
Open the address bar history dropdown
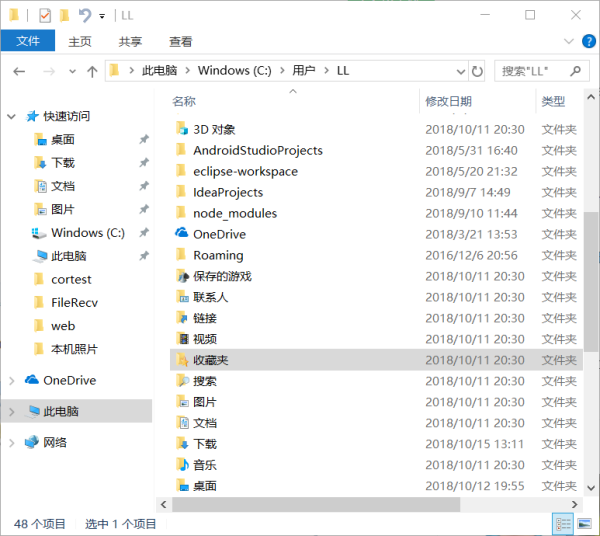coord(461,72)
